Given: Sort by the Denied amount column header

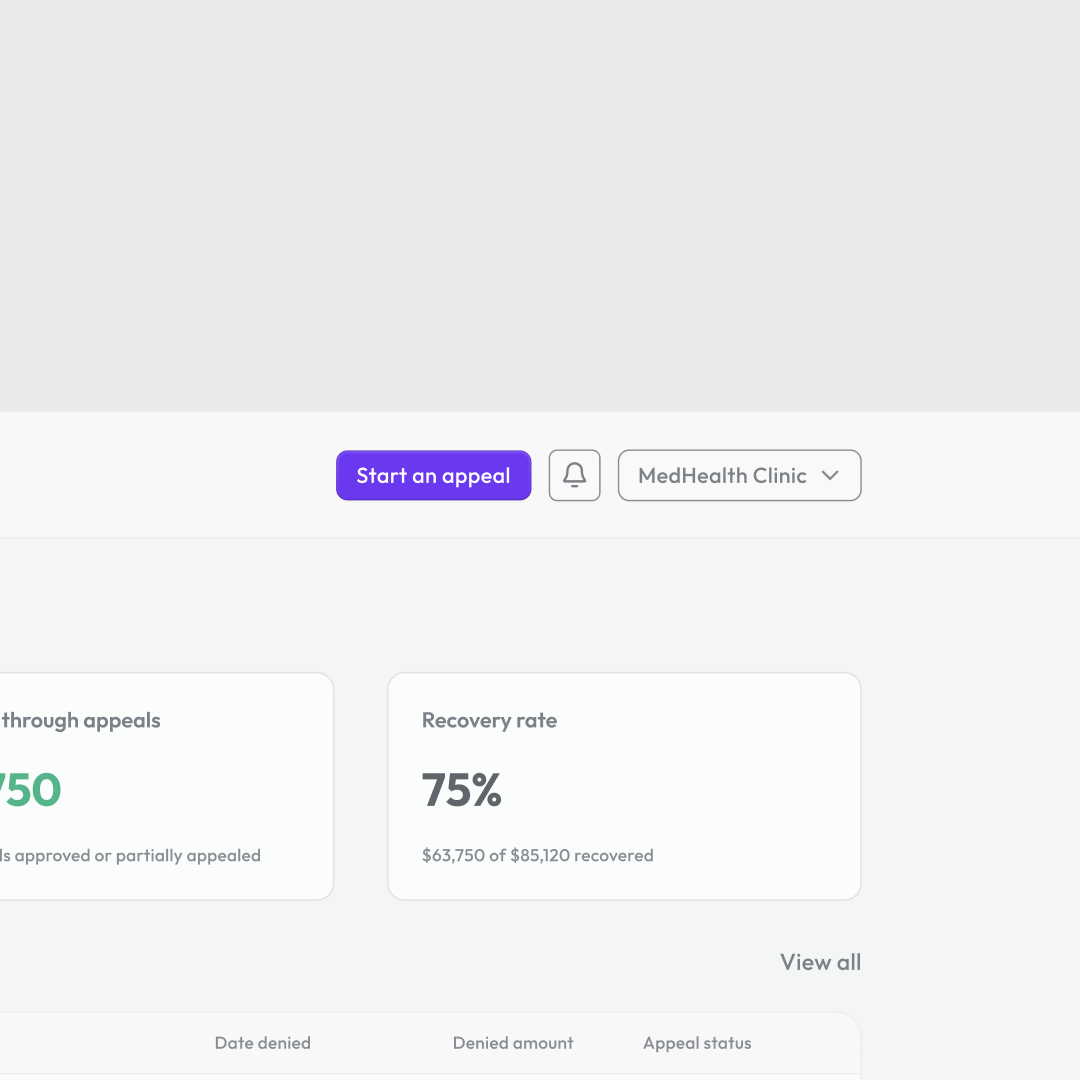Looking at the screenshot, I should pyautogui.click(x=512, y=1043).
